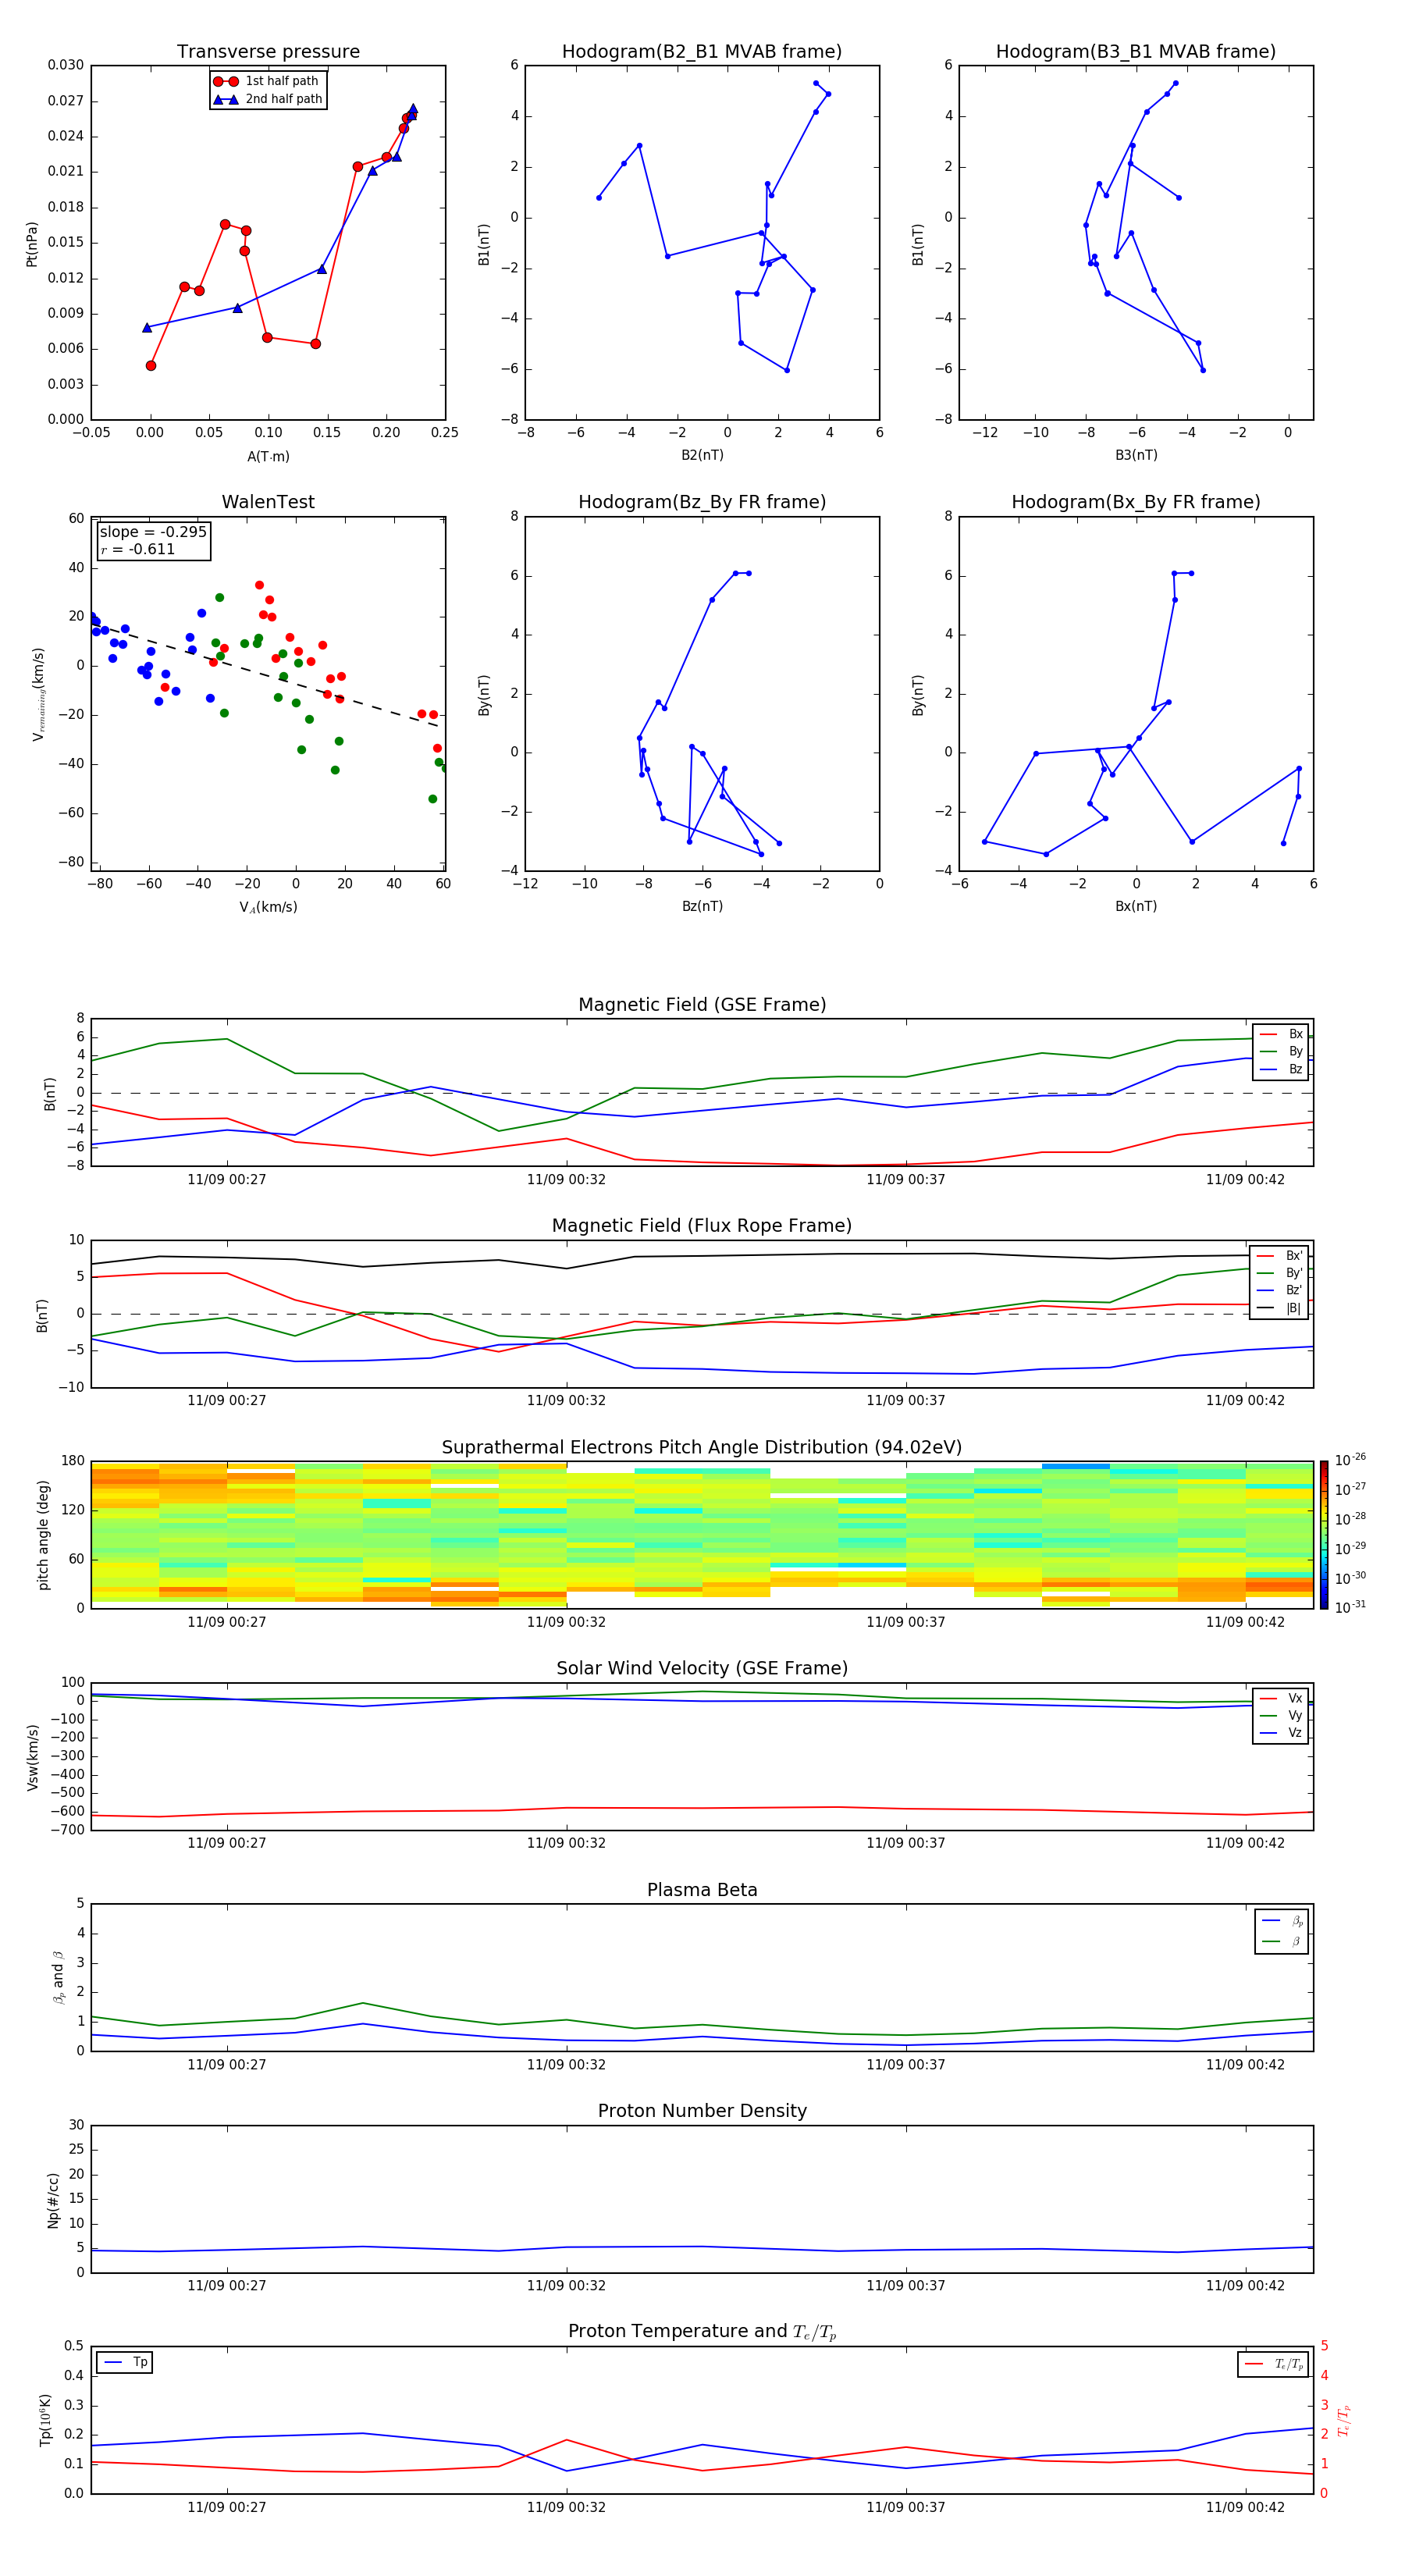The height and width of the screenshot is (2576, 1405).
Task: Click 'Vx' legend entry in velocity panel
Action: (x=1282, y=1699)
